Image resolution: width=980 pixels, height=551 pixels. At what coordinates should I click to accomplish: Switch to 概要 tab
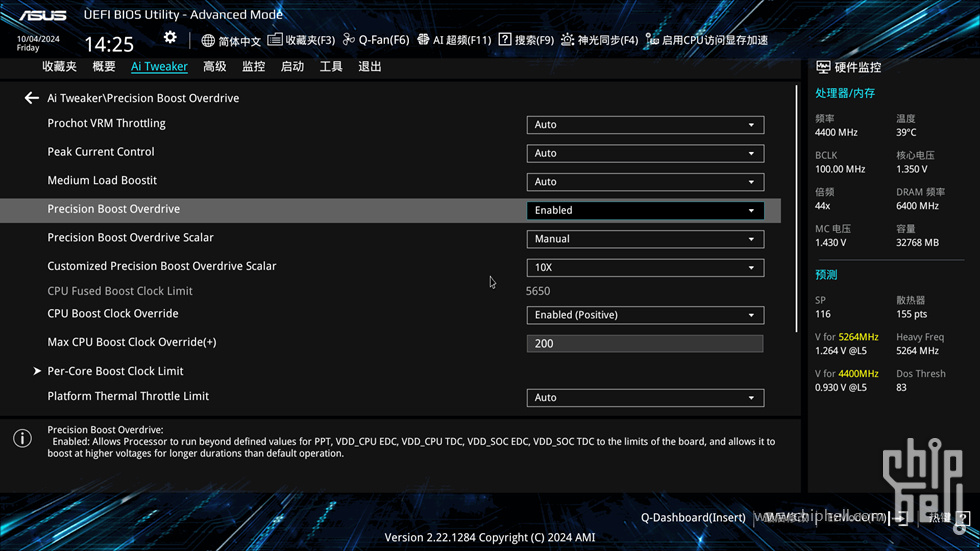[104, 67]
